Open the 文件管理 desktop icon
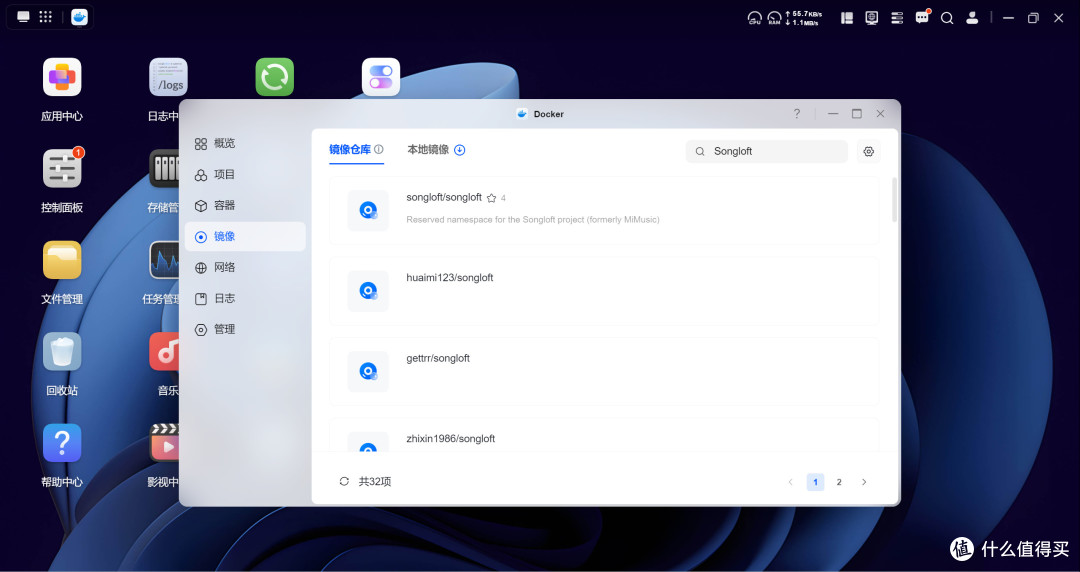The image size is (1080, 572). [62, 260]
